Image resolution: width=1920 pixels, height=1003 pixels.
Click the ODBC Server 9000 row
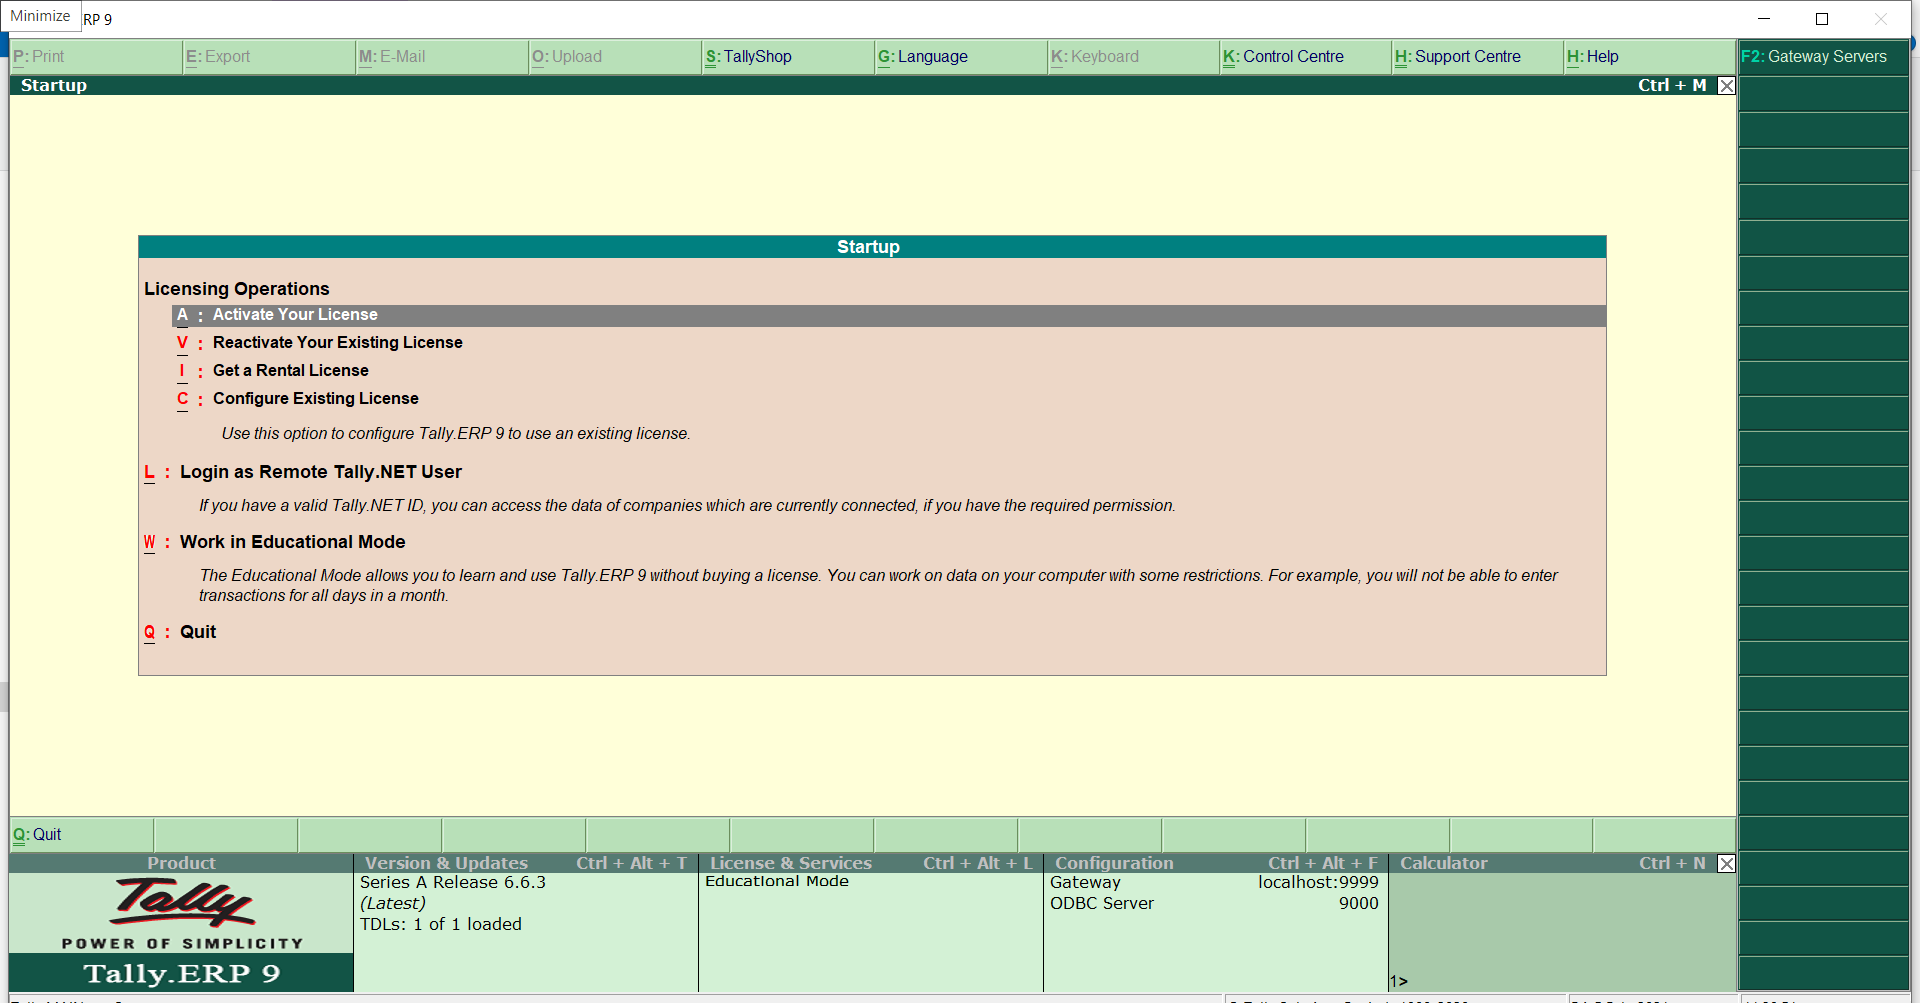[x=1214, y=904]
